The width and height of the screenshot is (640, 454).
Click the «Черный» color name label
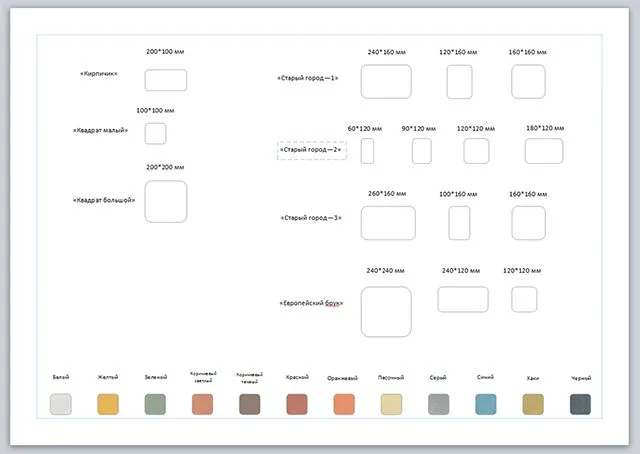[581, 378]
